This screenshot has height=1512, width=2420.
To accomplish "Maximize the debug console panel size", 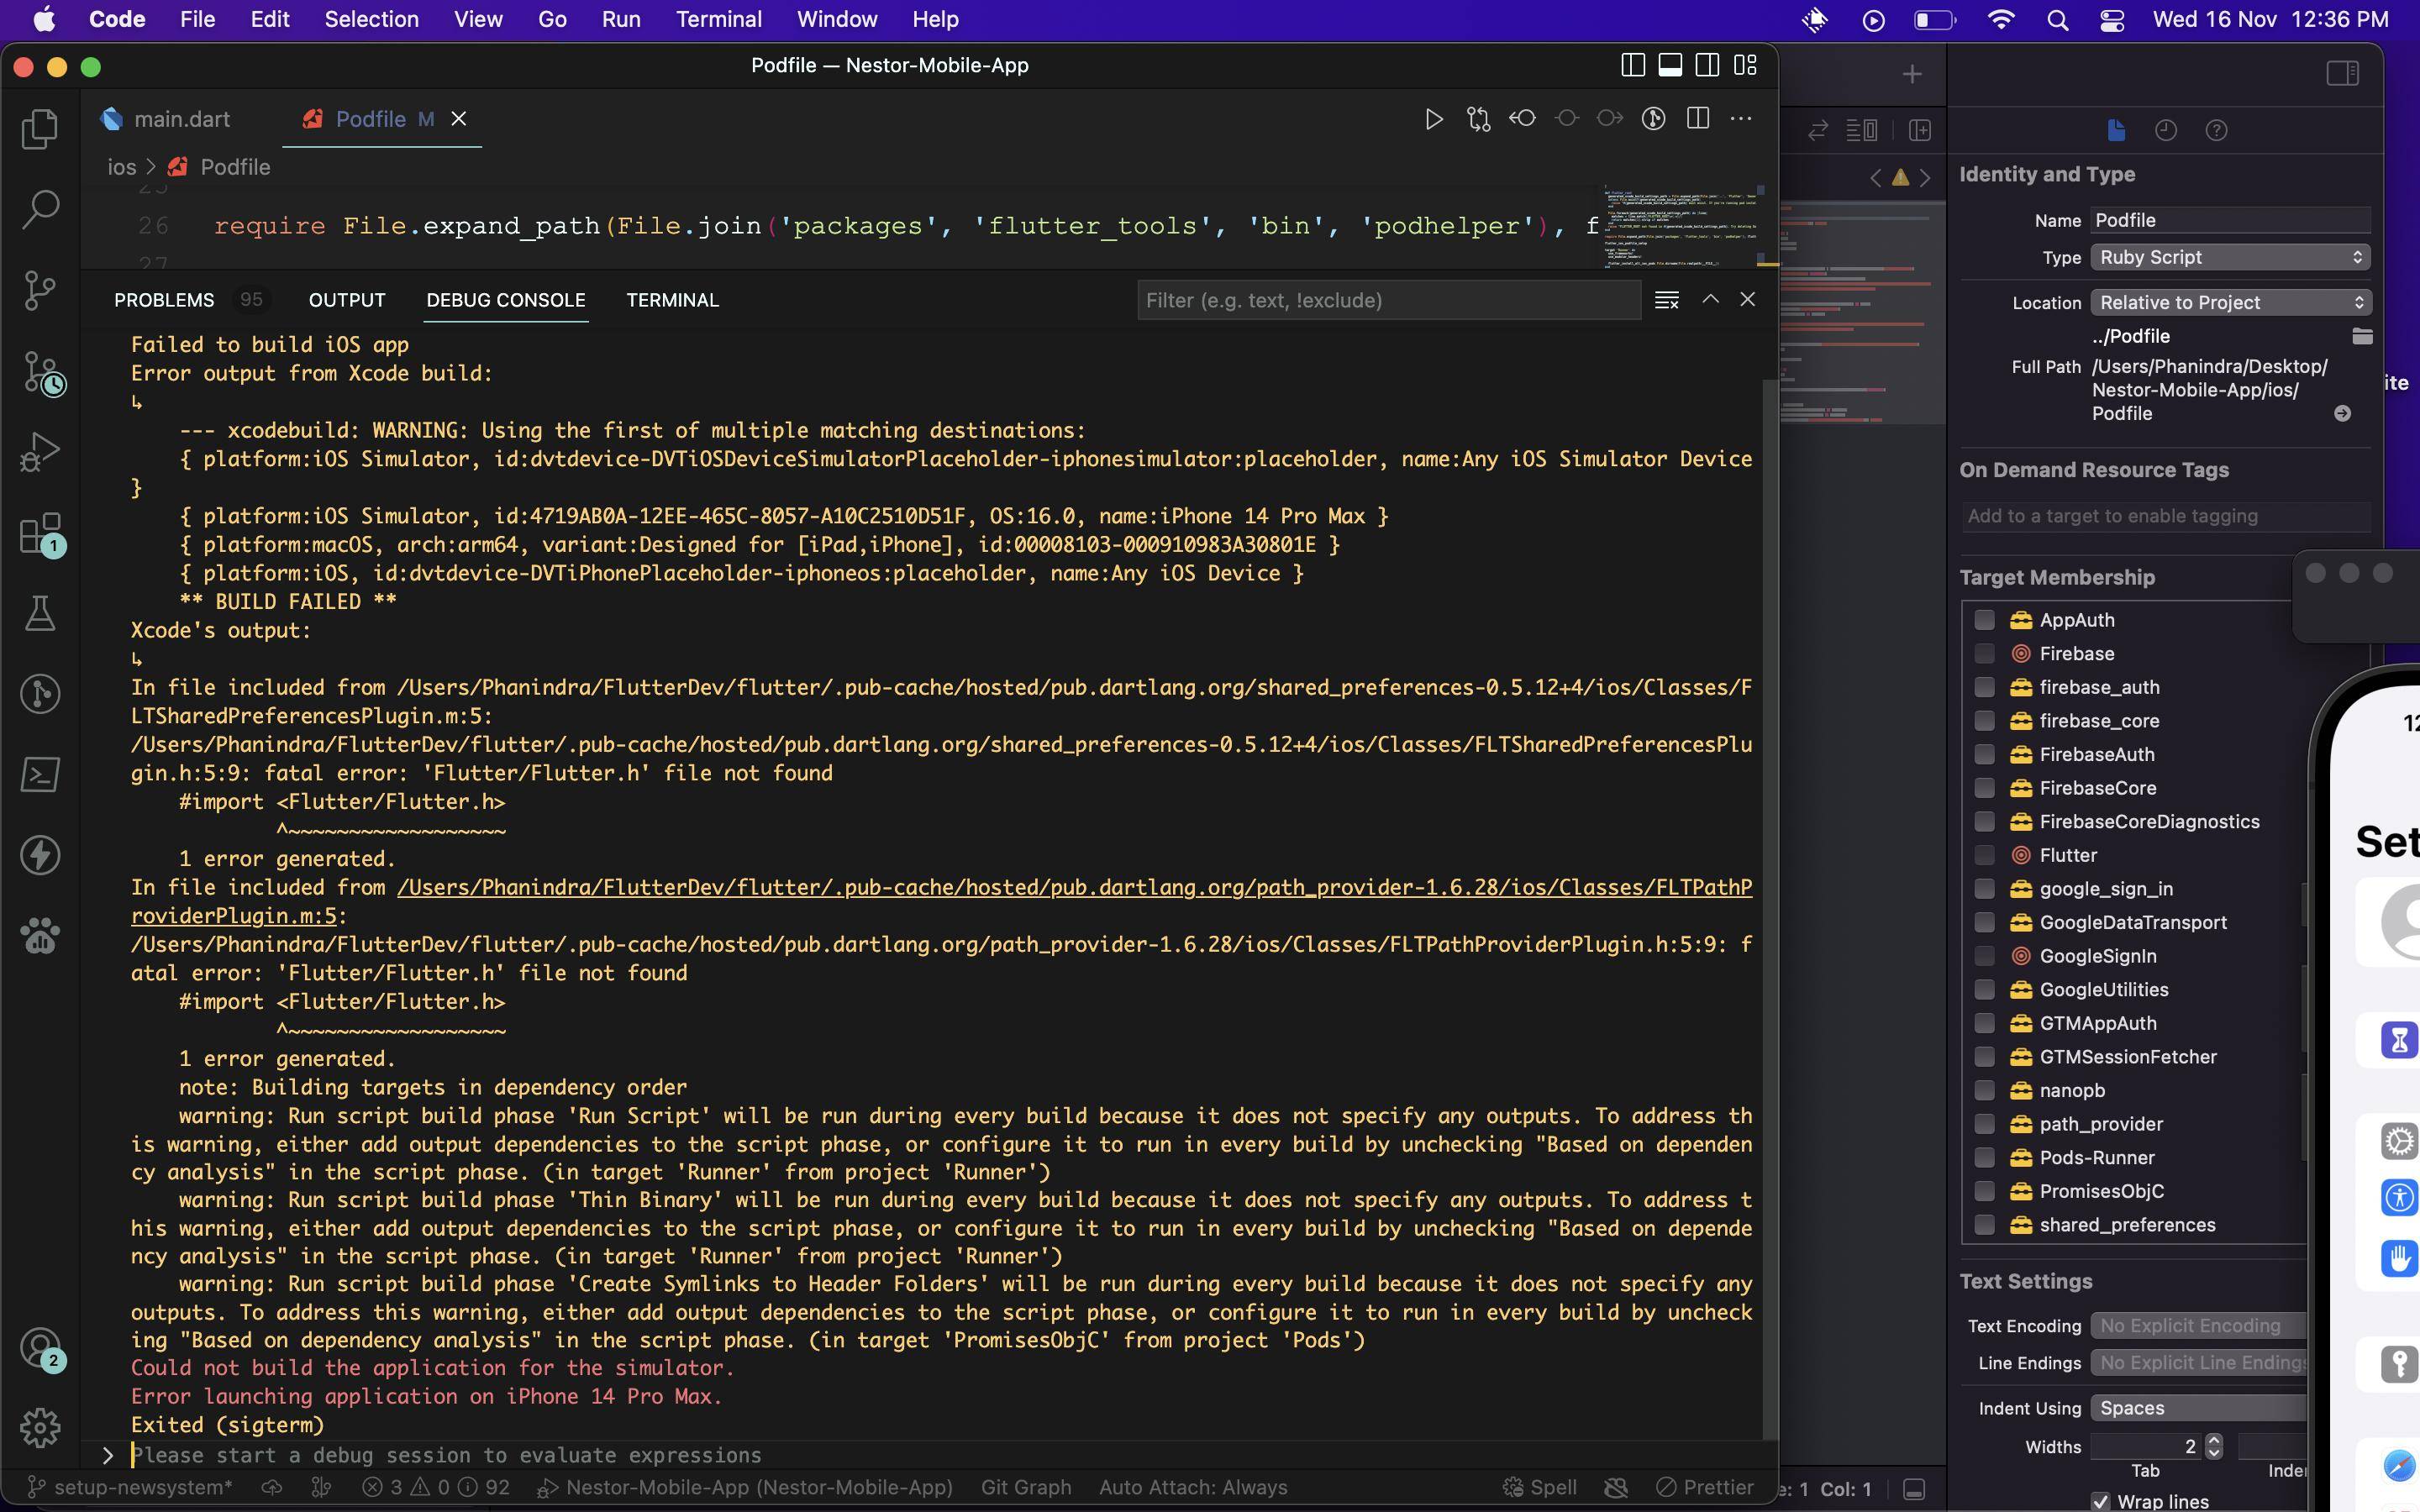I will [x=1711, y=299].
